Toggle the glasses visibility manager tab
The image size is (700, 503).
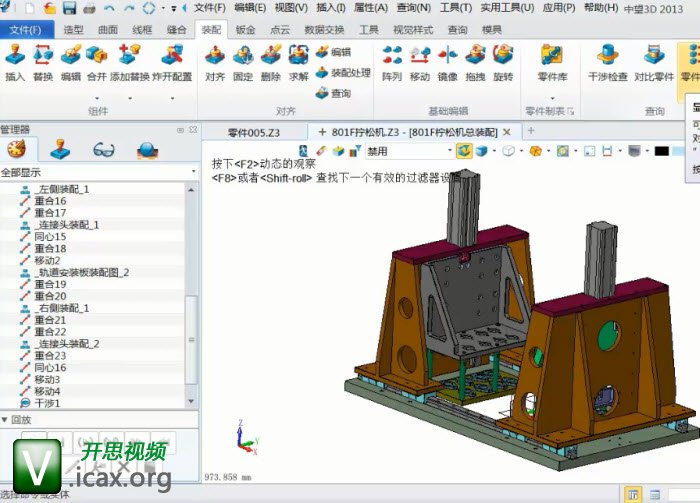103,150
